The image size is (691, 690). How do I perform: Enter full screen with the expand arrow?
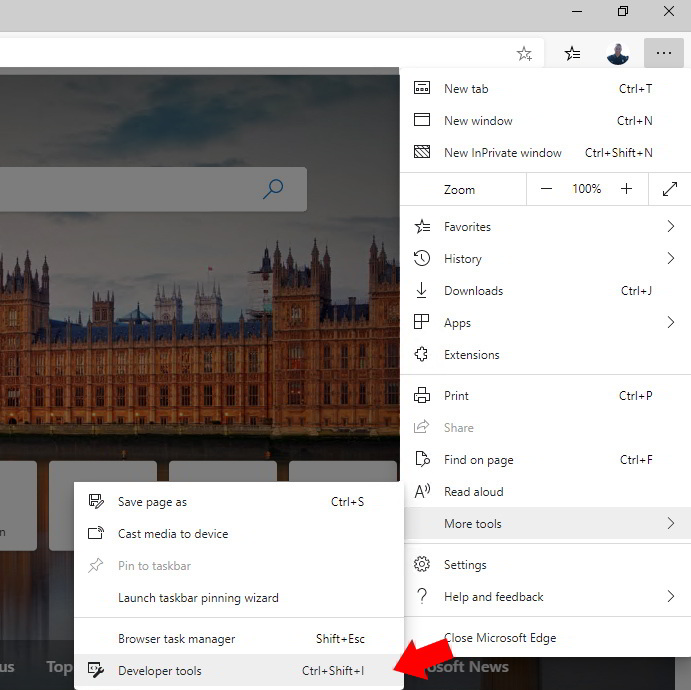670,189
